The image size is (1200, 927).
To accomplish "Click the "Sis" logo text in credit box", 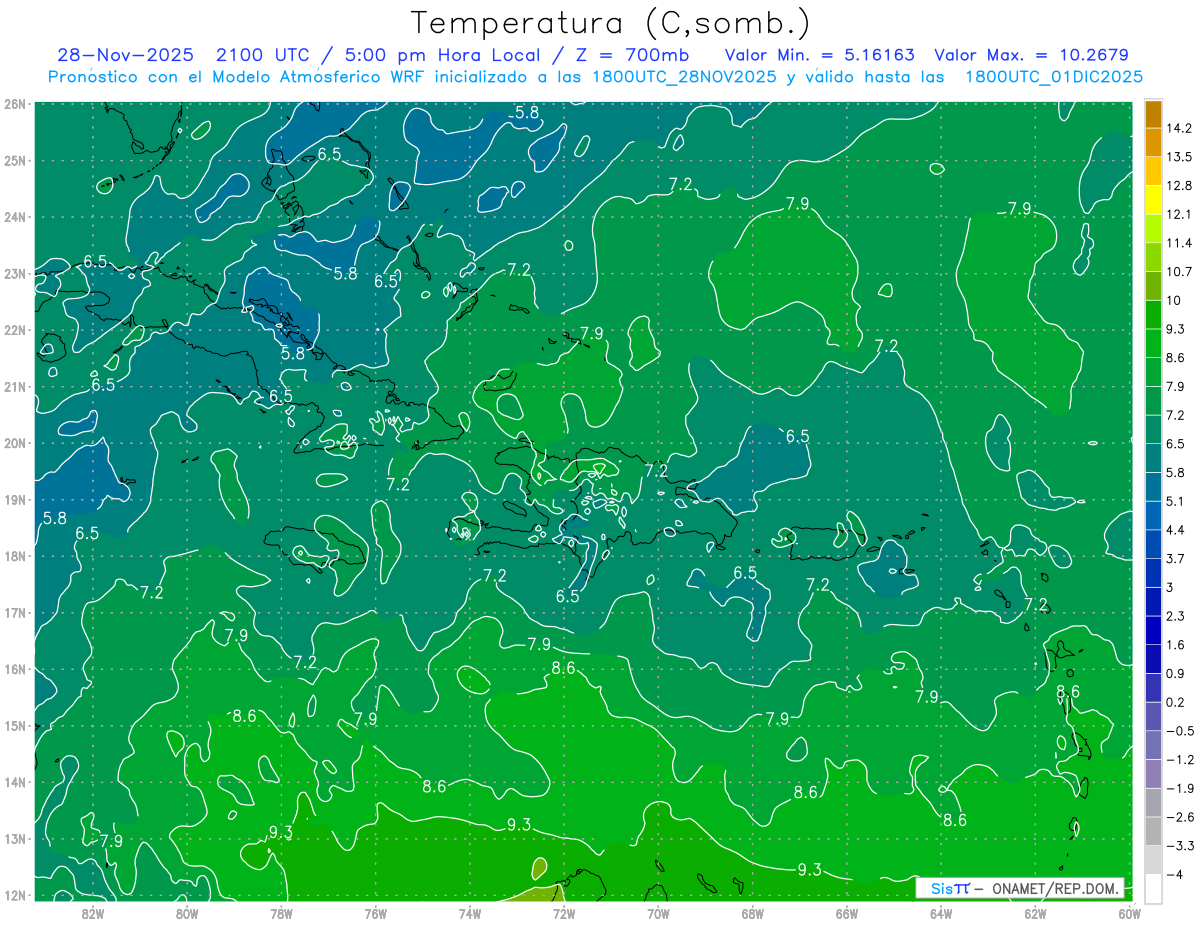I will tap(942, 888).
